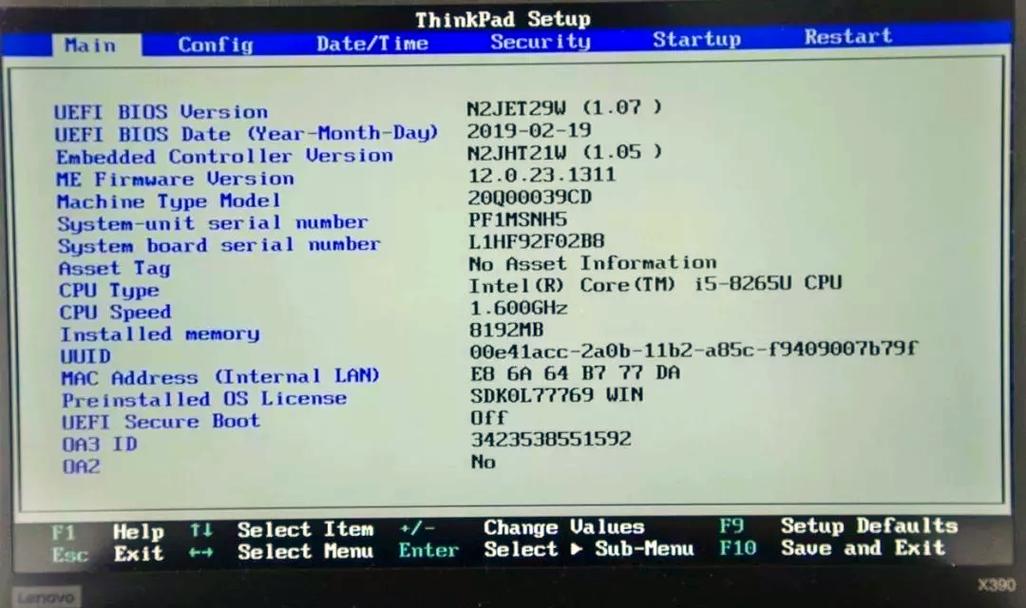Image resolution: width=1026 pixels, height=608 pixels.
Task: Select the System-unit serial number label
Action: click(x=212, y=223)
